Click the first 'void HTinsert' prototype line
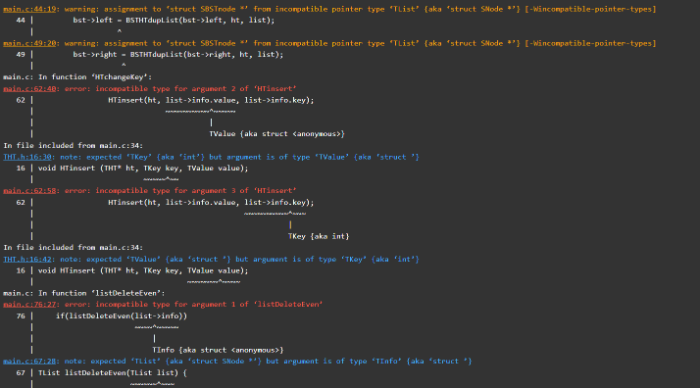This screenshot has height=388, width=700. click(x=143, y=168)
